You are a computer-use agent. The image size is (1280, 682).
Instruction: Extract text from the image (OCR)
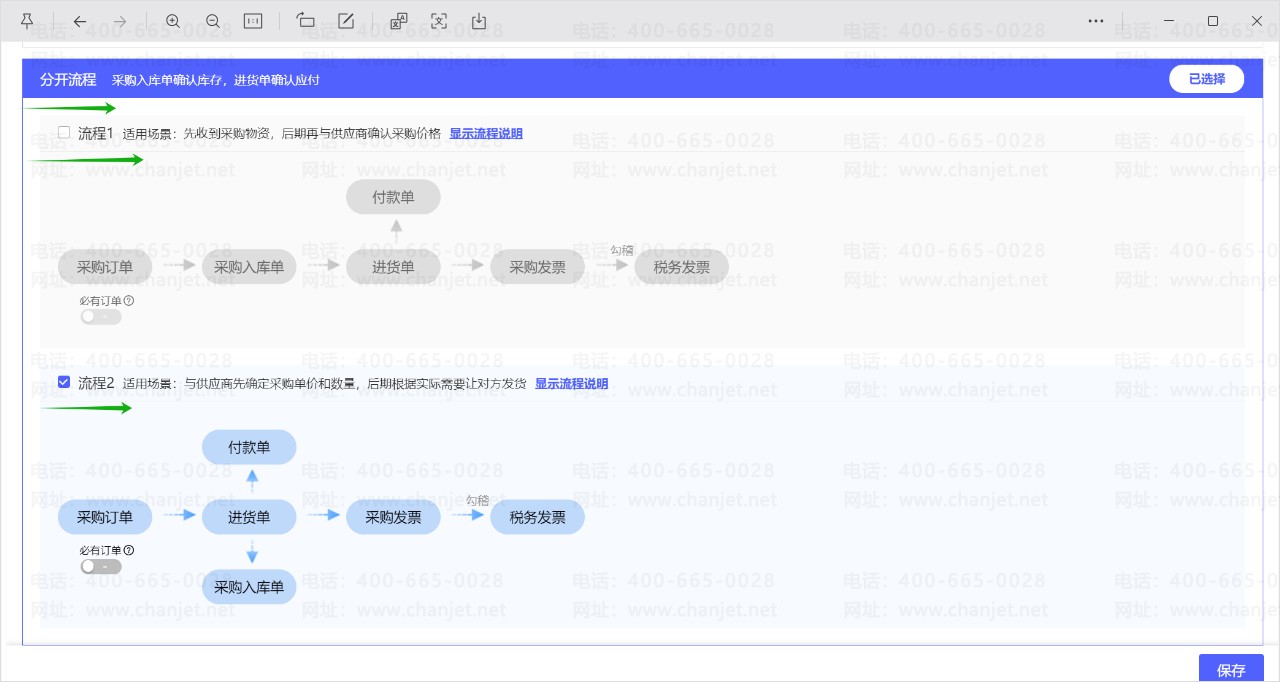tap(439, 21)
